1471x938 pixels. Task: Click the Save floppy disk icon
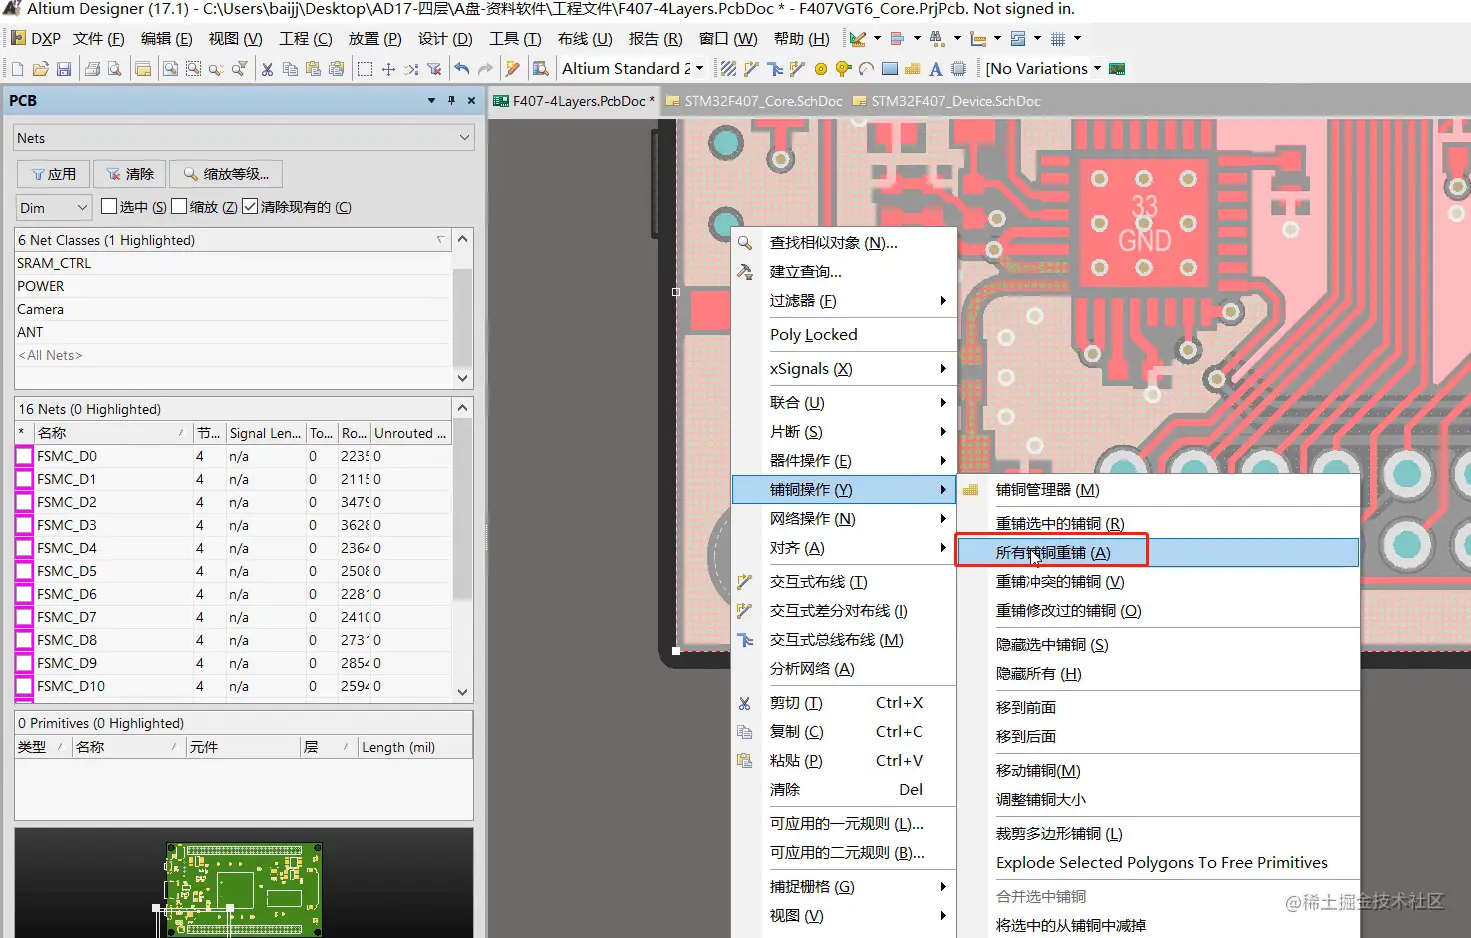pyautogui.click(x=64, y=69)
